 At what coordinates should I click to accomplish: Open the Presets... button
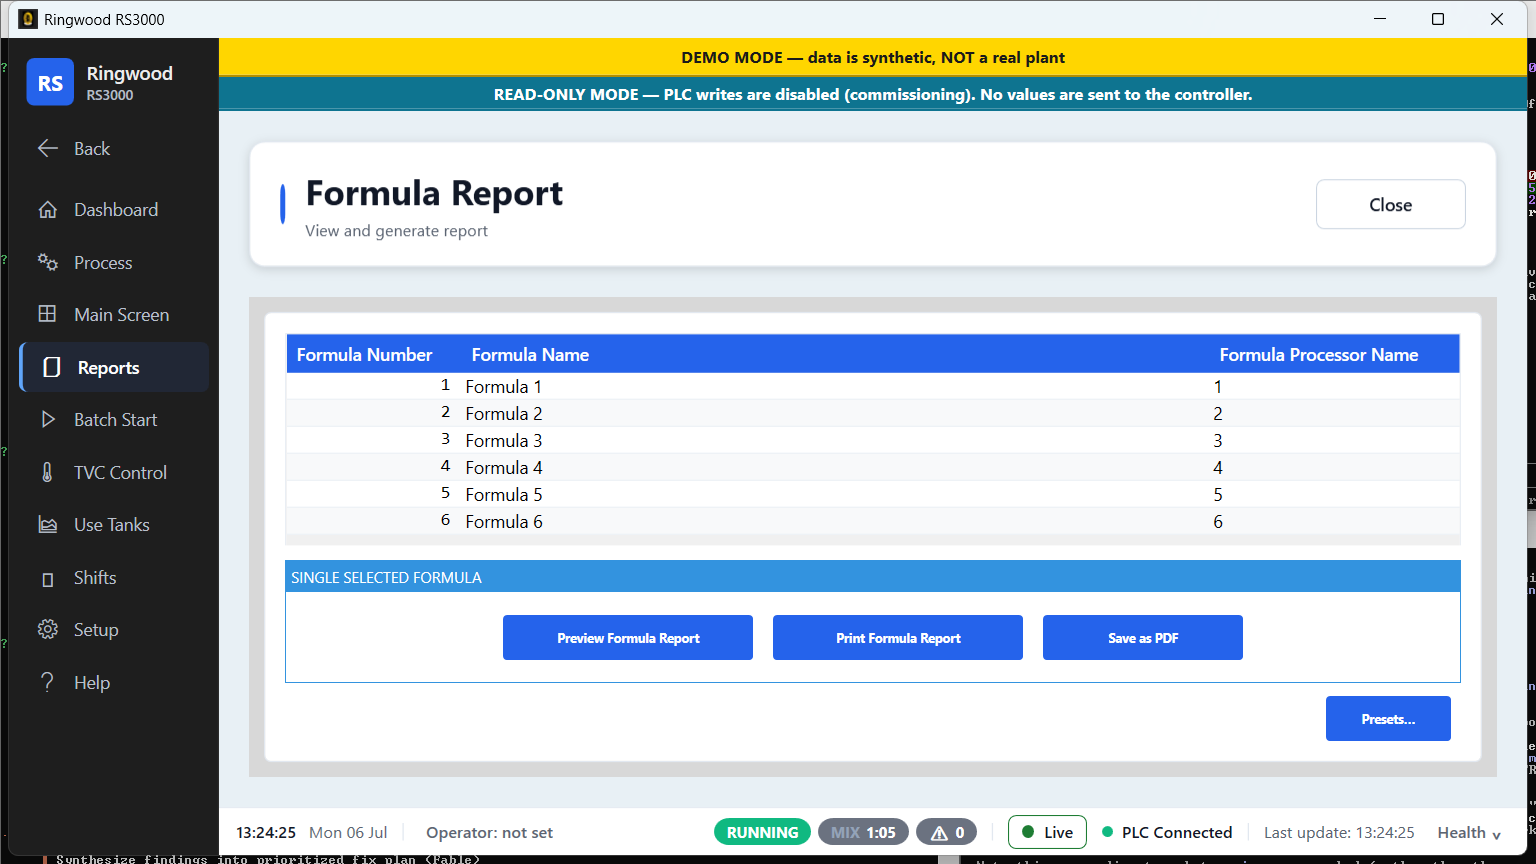[1388, 719]
